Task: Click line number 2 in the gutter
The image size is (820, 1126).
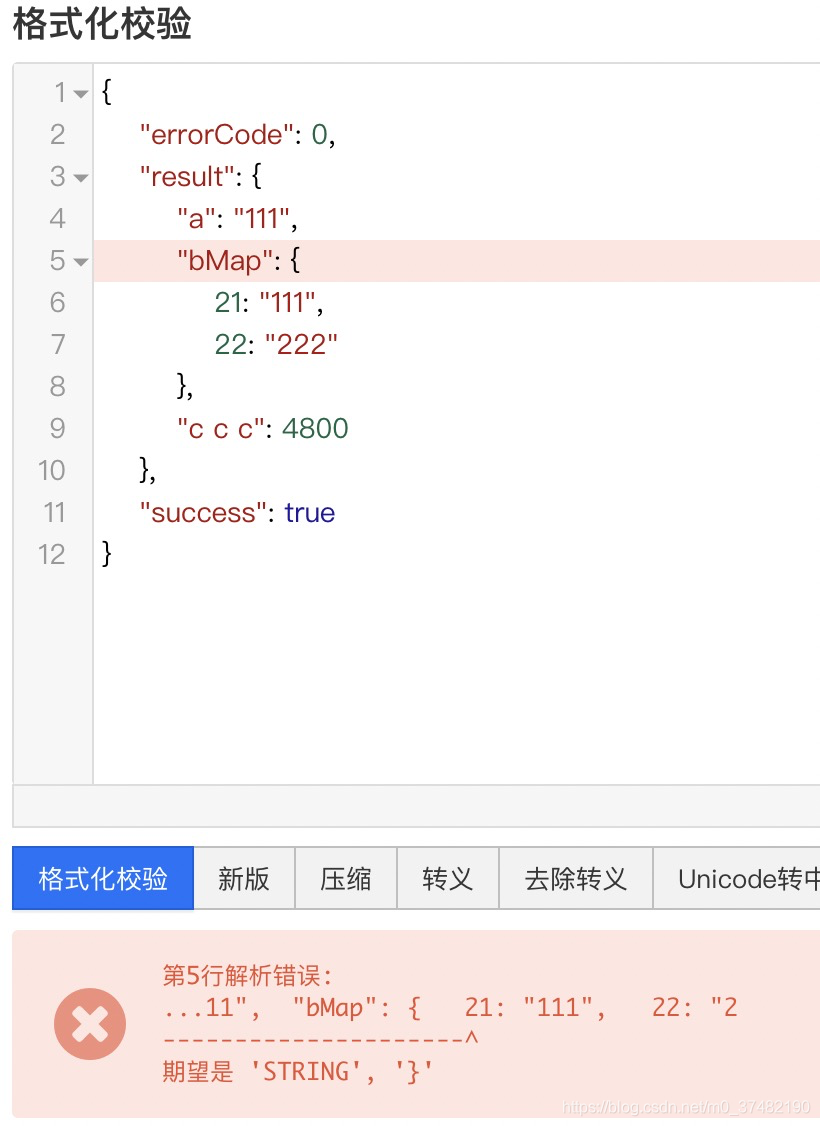Action: [57, 134]
